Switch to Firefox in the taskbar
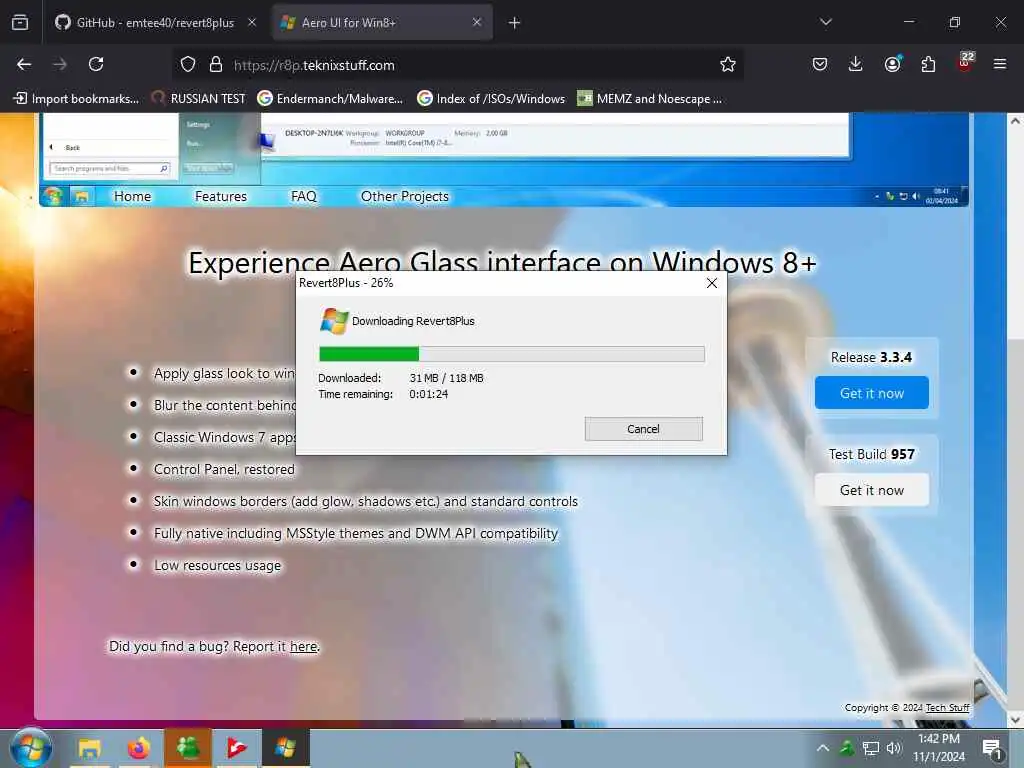1024x768 pixels. click(138, 748)
